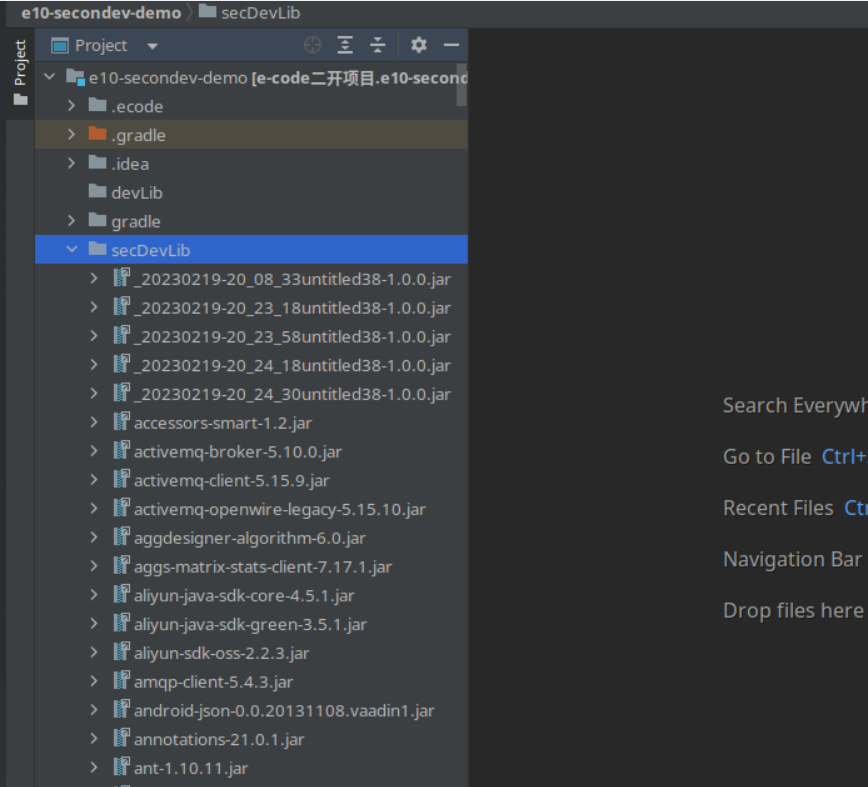Click jar icon of aliyun-sdk-oss-2.2.3.jar
The height and width of the screenshot is (787, 868).
click(x=121, y=651)
